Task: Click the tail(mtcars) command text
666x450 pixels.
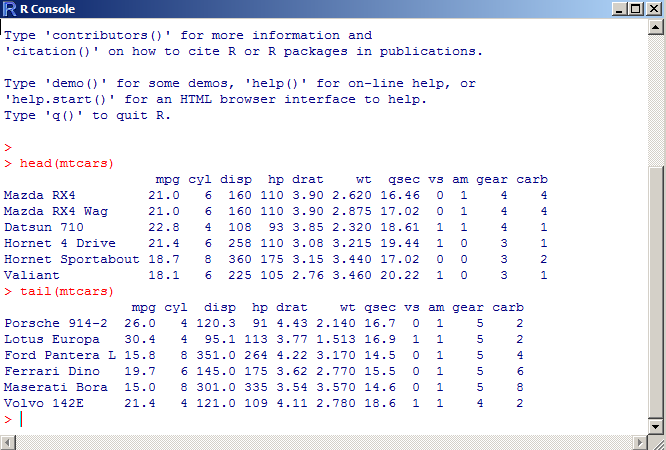Action: pos(67,292)
